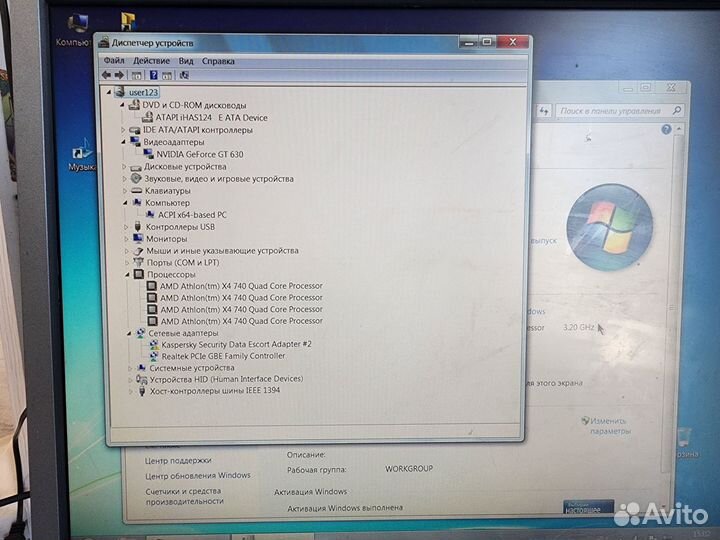Expand the Порты (COM и LPT) node
Screen dimensions: 720x540
[127, 263]
